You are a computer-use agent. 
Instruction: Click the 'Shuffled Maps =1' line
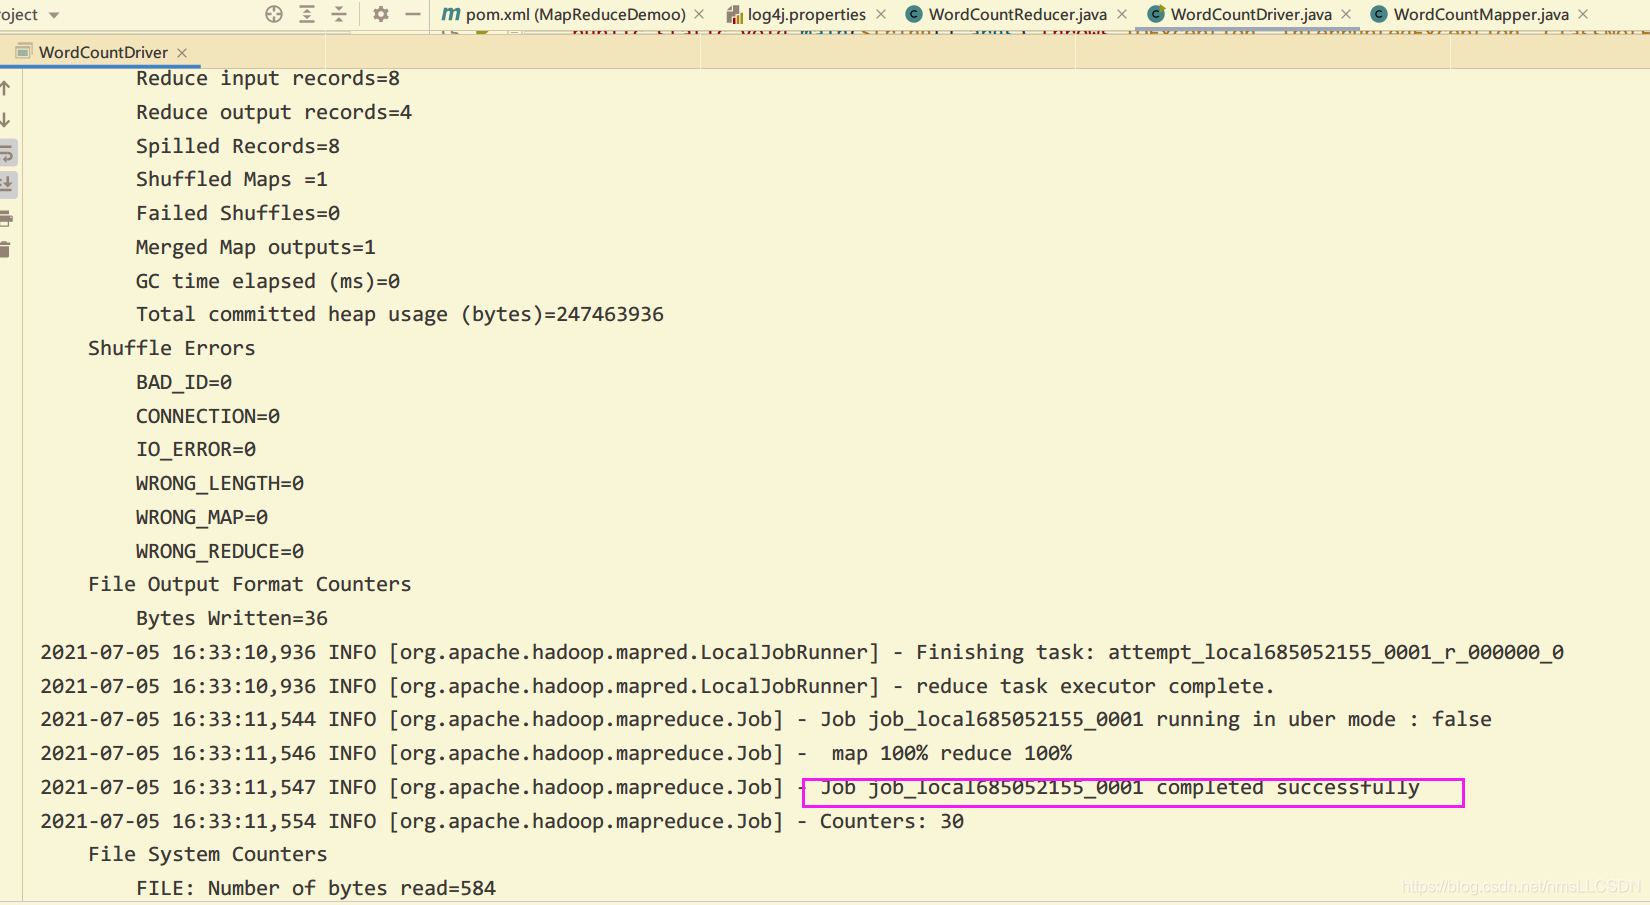232,180
